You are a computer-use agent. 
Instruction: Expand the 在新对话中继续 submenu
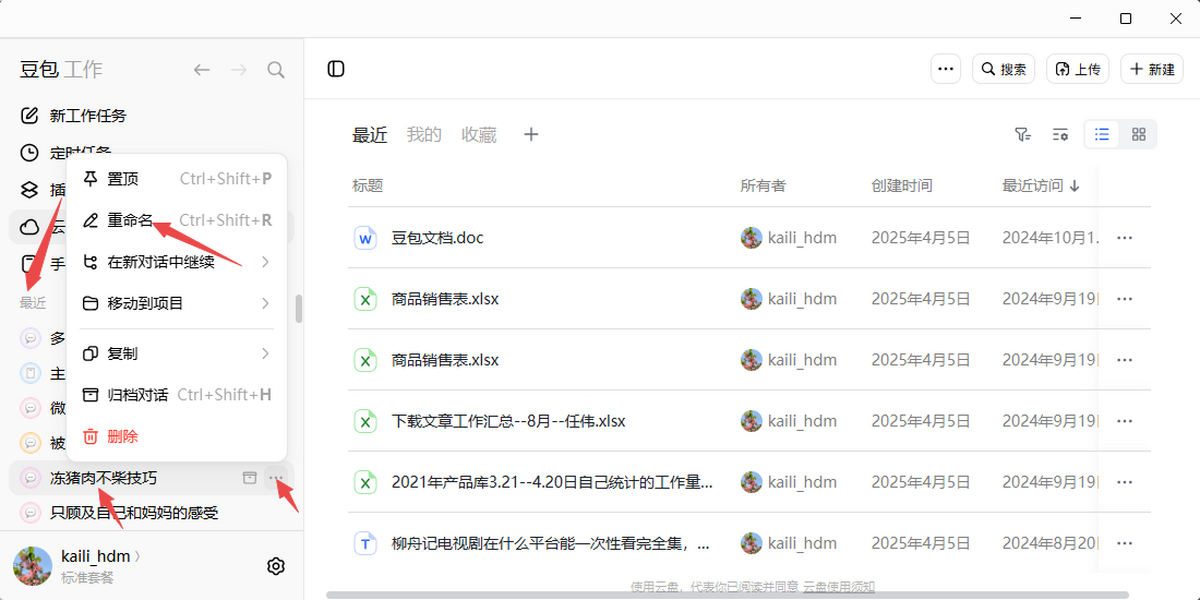tap(176, 262)
